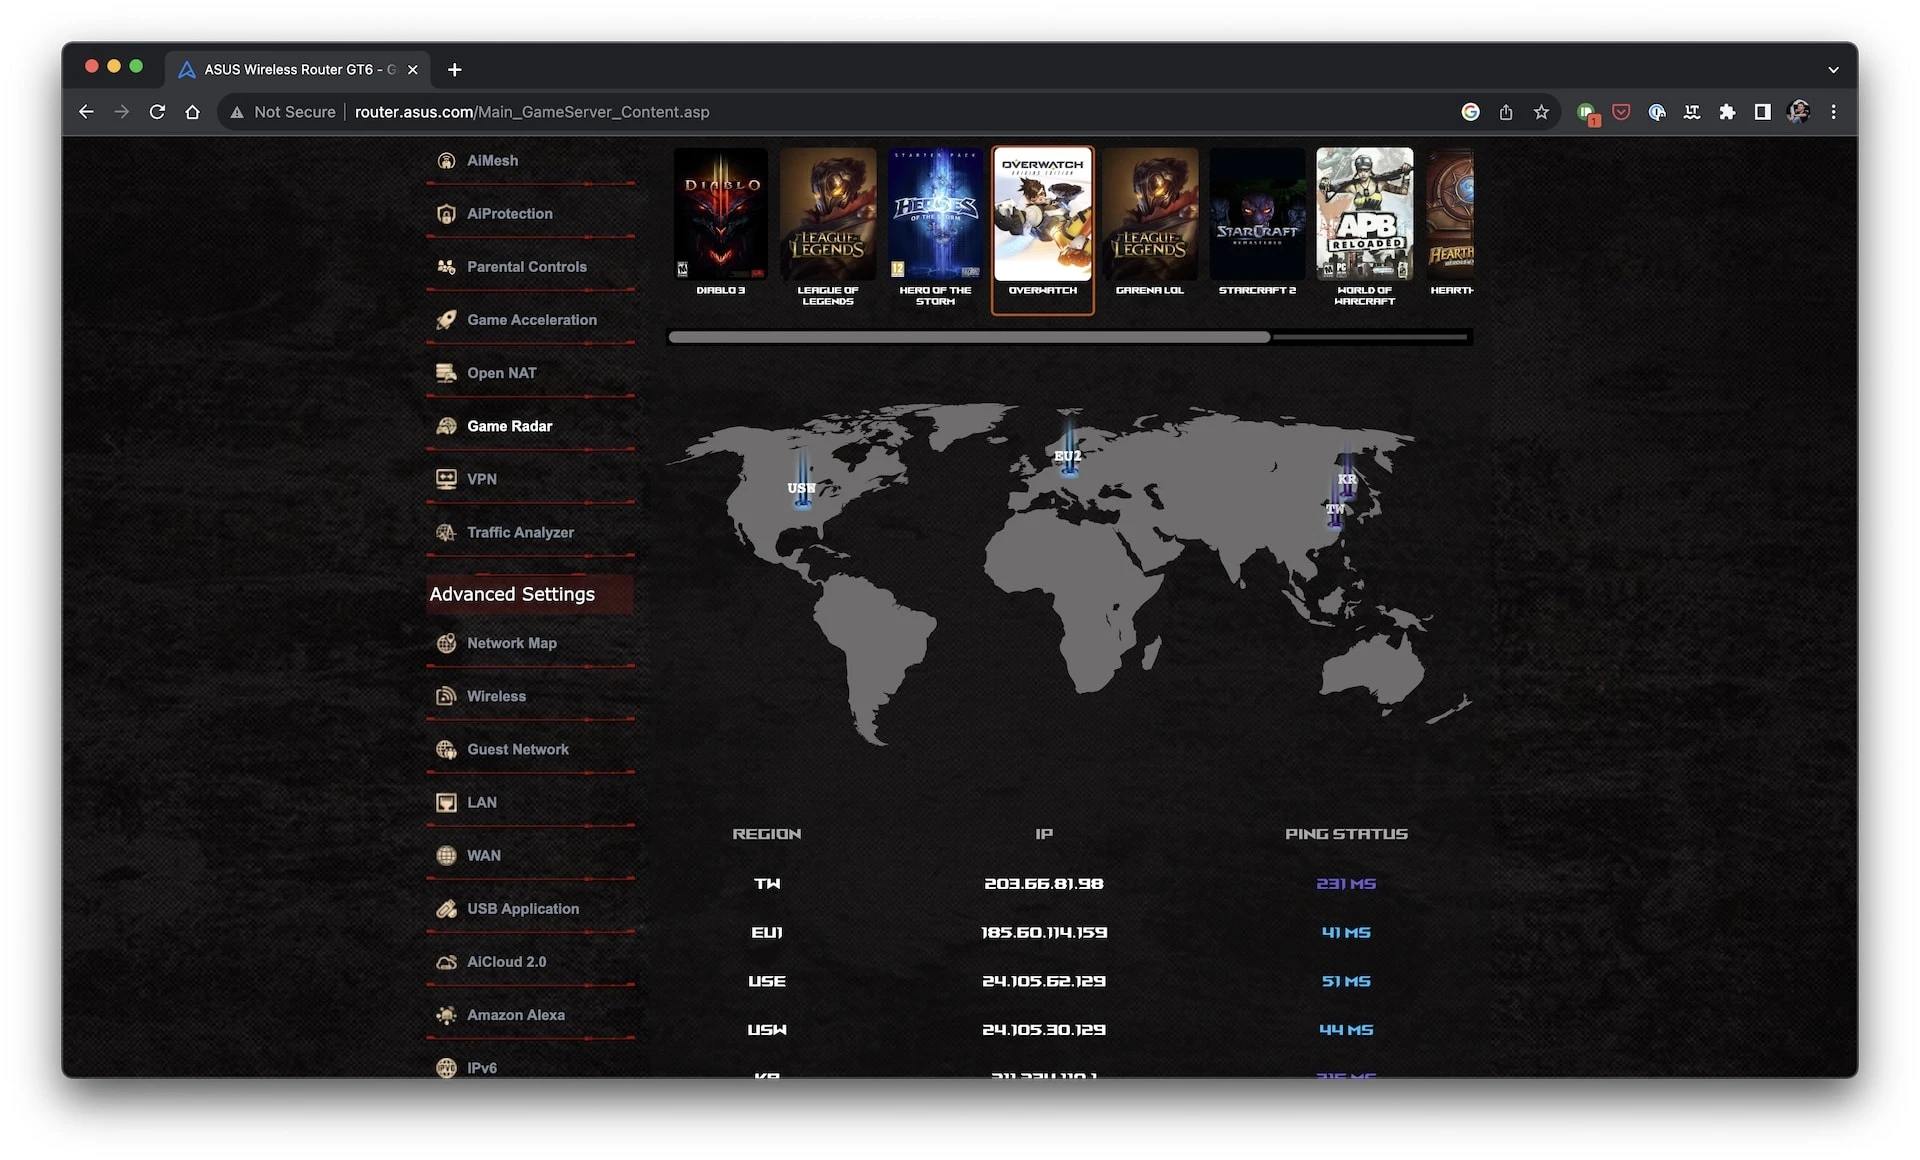Click the Amazon Alexa icon
Image resolution: width=1920 pixels, height=1160 pixels.
[446, 1015]
